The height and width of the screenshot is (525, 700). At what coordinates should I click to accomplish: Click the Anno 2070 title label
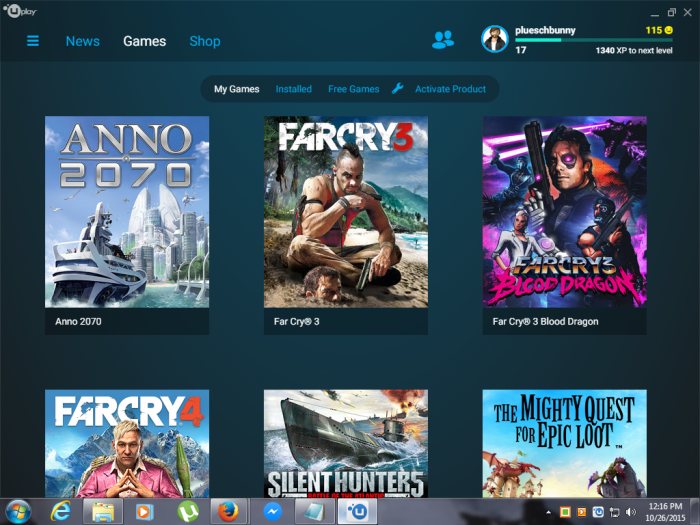pos(78,321)
